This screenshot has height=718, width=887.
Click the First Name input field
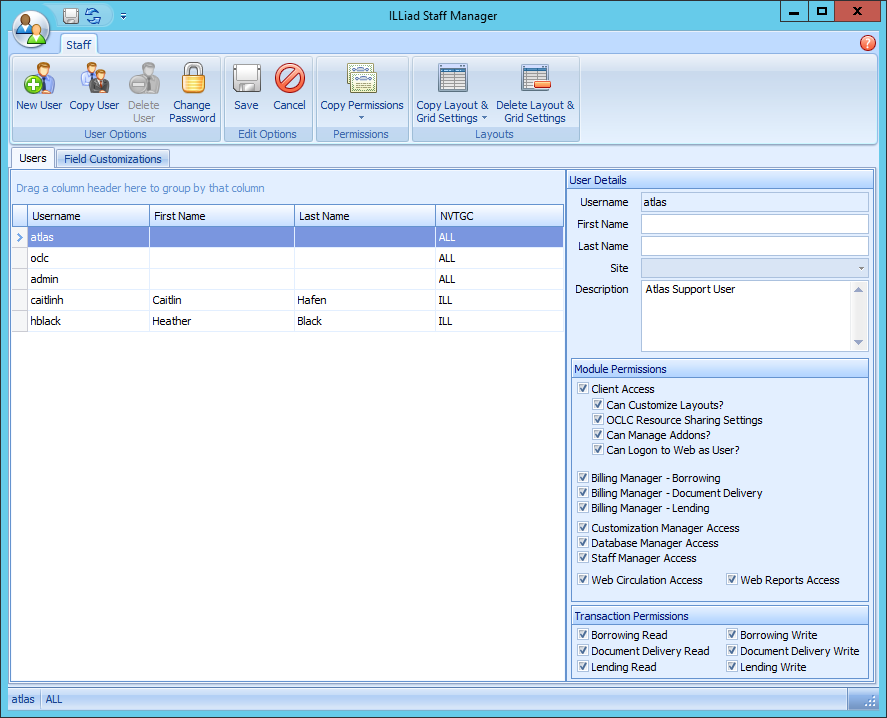(754, 224)
